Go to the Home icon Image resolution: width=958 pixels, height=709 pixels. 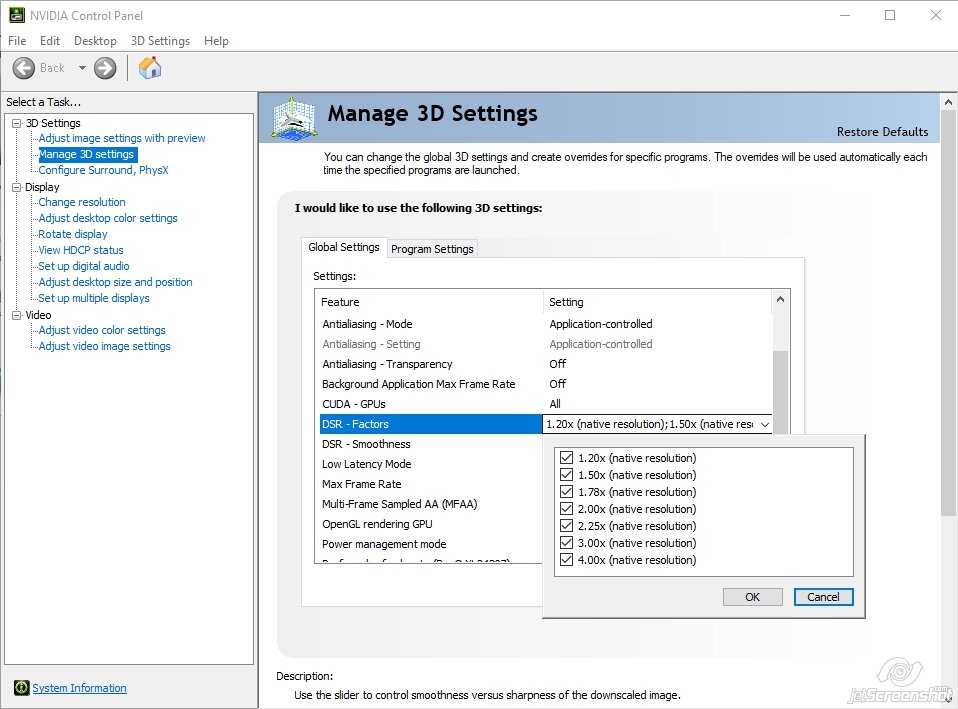click(x=150, y=67)
